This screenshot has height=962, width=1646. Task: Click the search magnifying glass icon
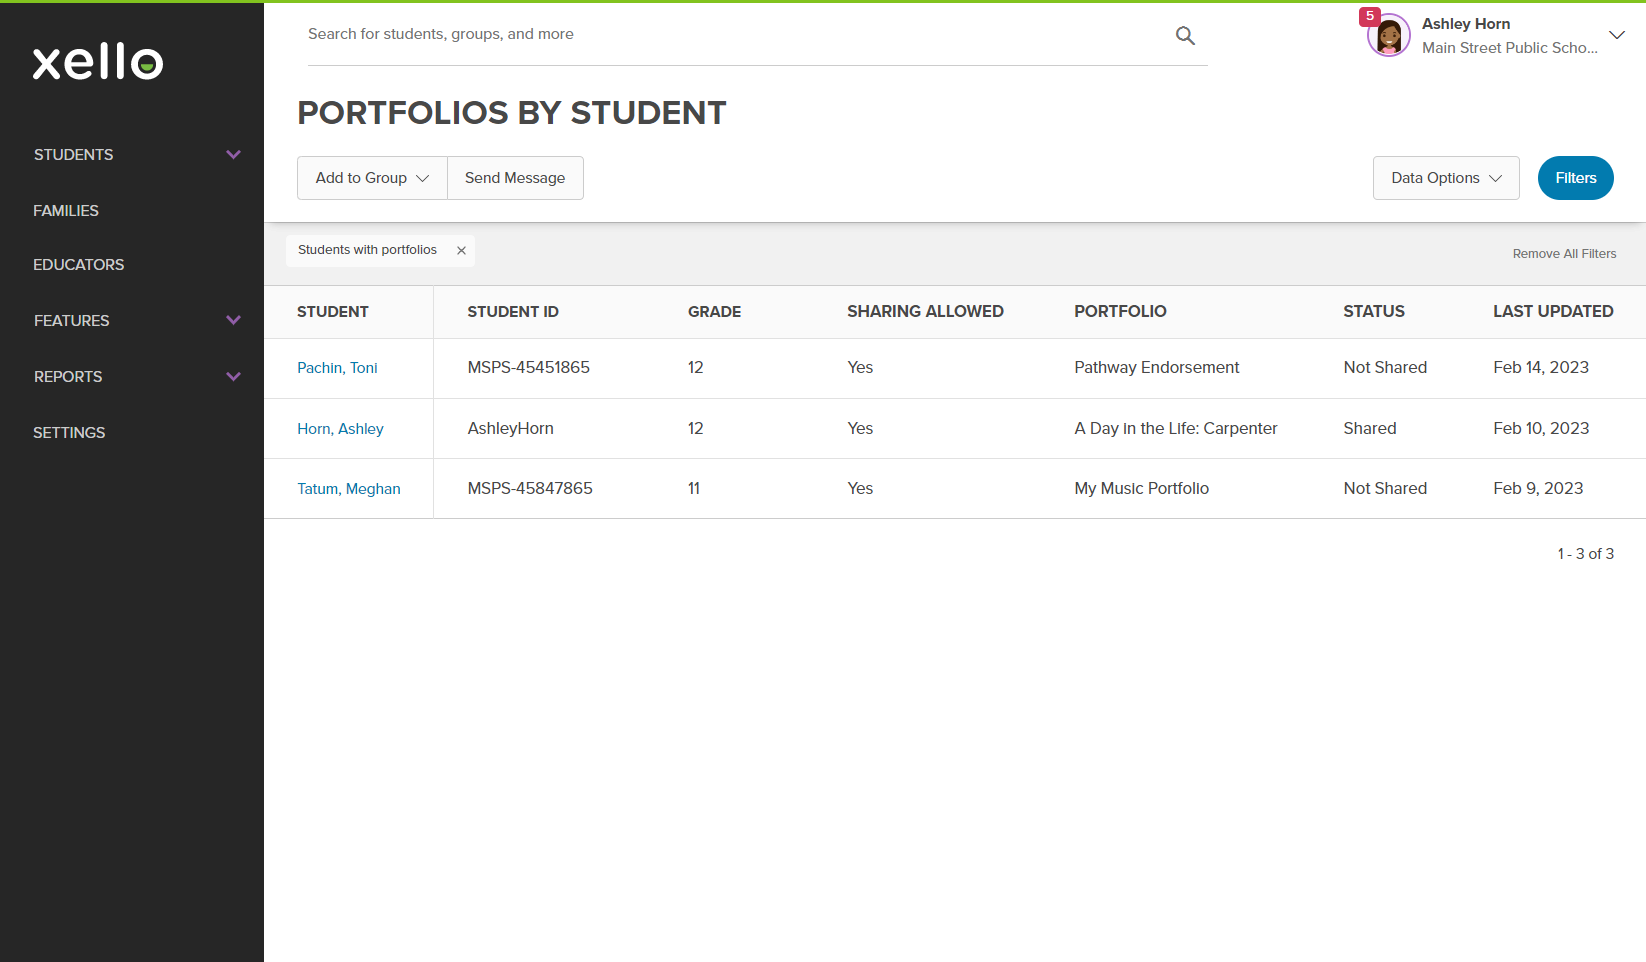1185,34
